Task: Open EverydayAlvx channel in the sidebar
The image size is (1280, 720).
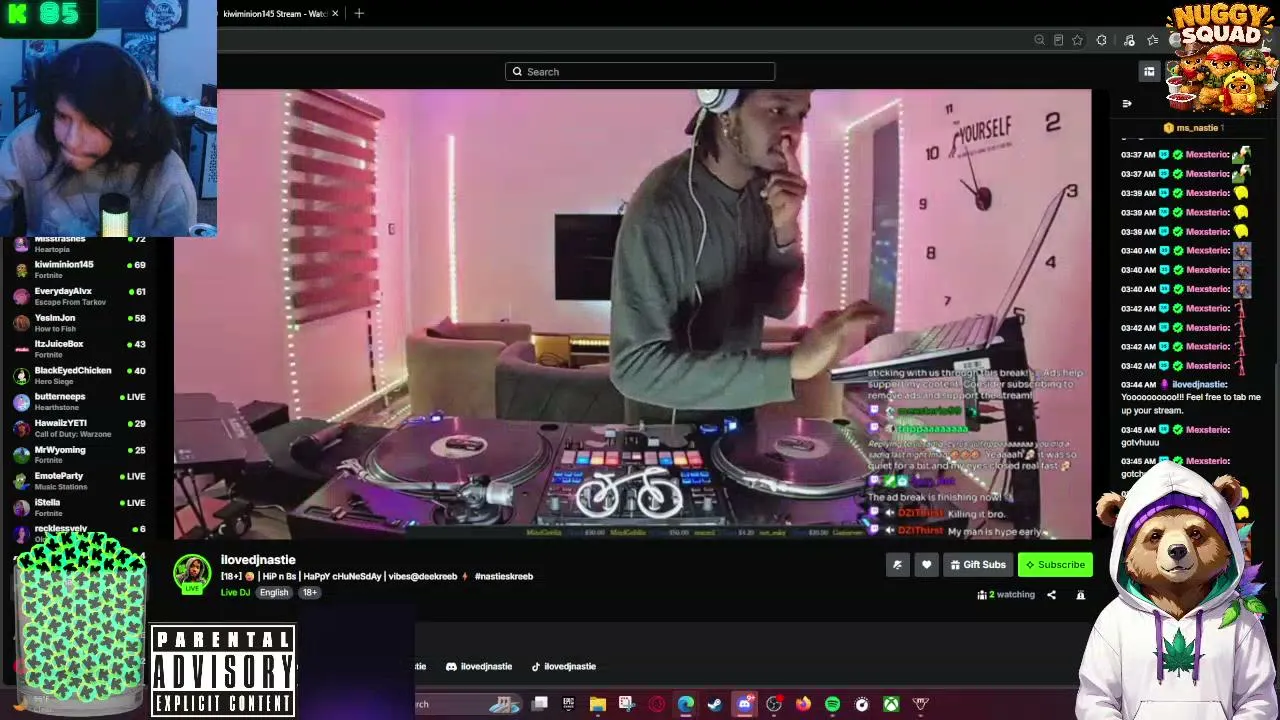Action: pos(80,296)
